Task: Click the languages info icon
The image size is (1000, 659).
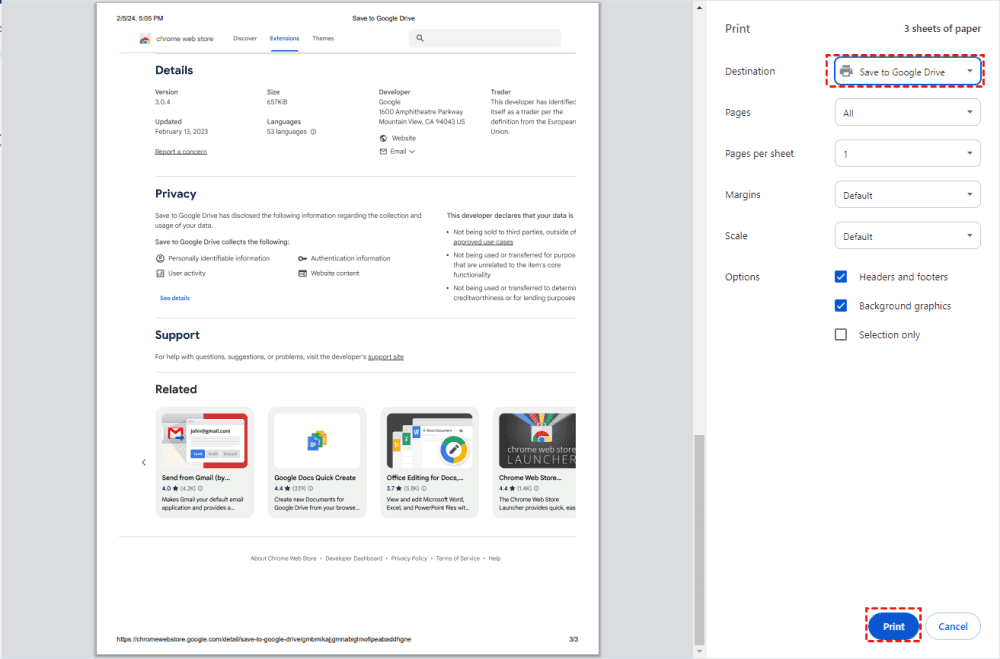Action: click(x=313, y=132)
